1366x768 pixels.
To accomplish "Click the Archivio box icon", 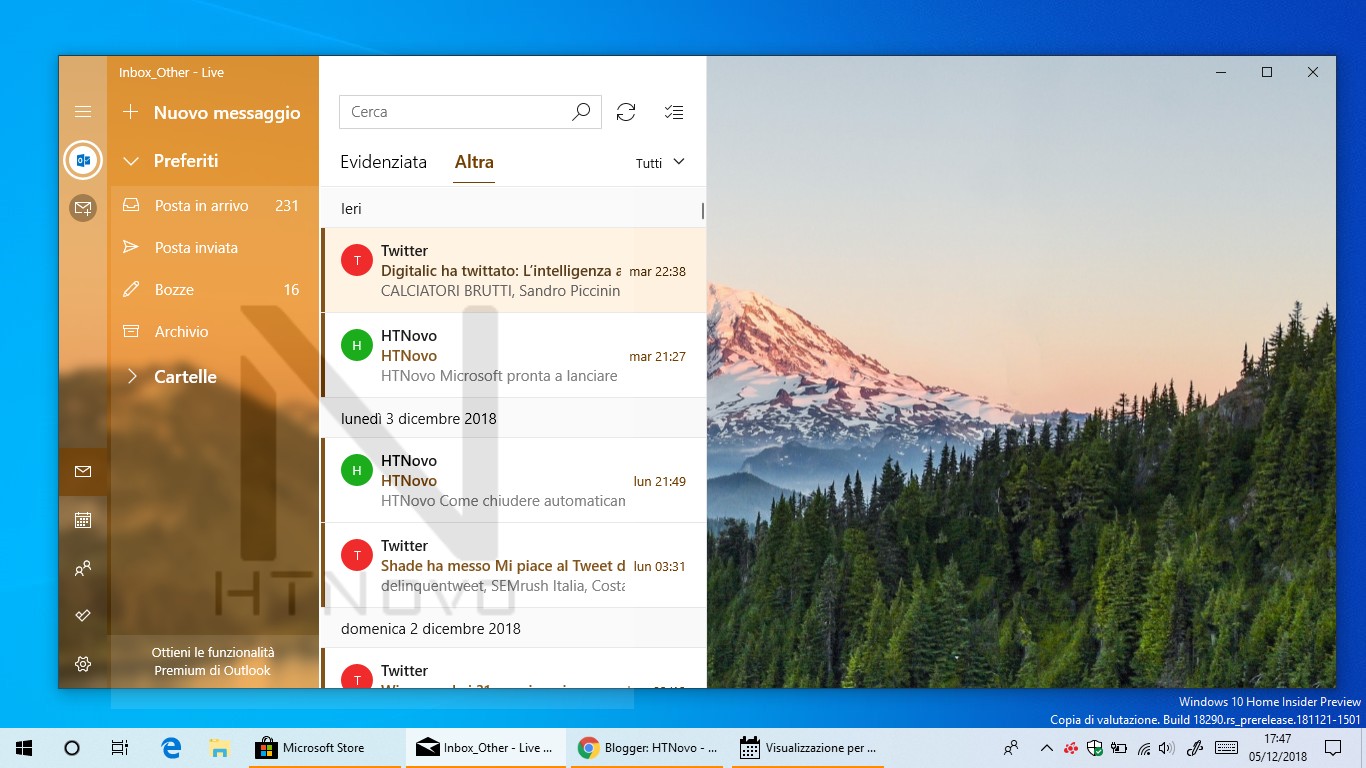I will coord(131,331).
